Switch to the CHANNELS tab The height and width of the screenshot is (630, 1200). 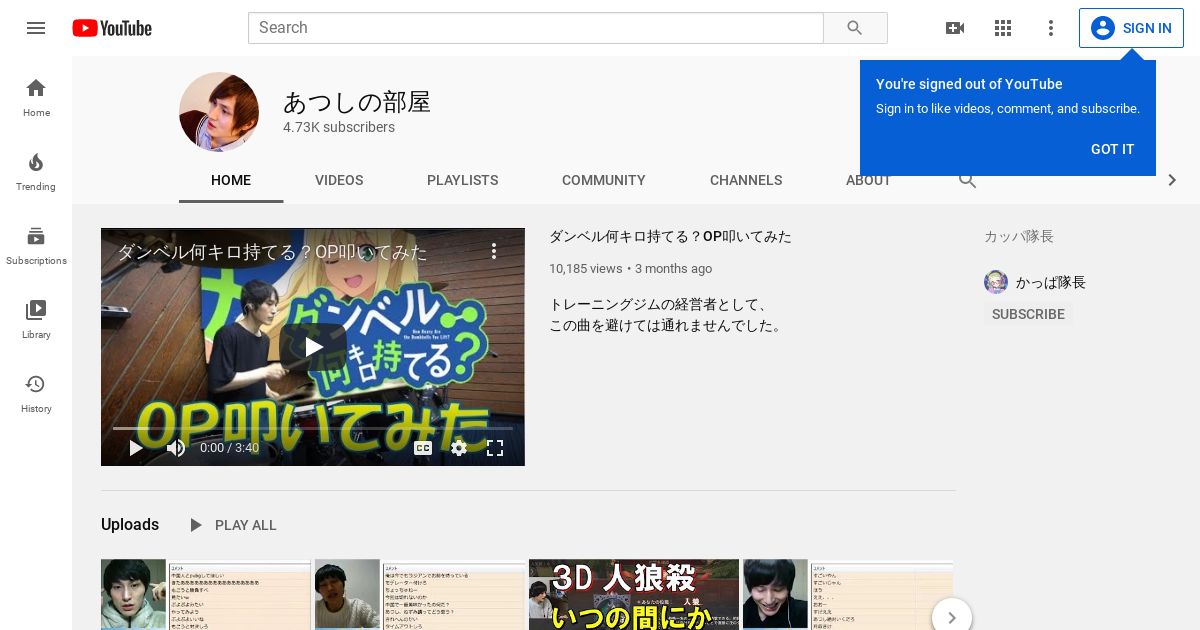tap(746, 180)
